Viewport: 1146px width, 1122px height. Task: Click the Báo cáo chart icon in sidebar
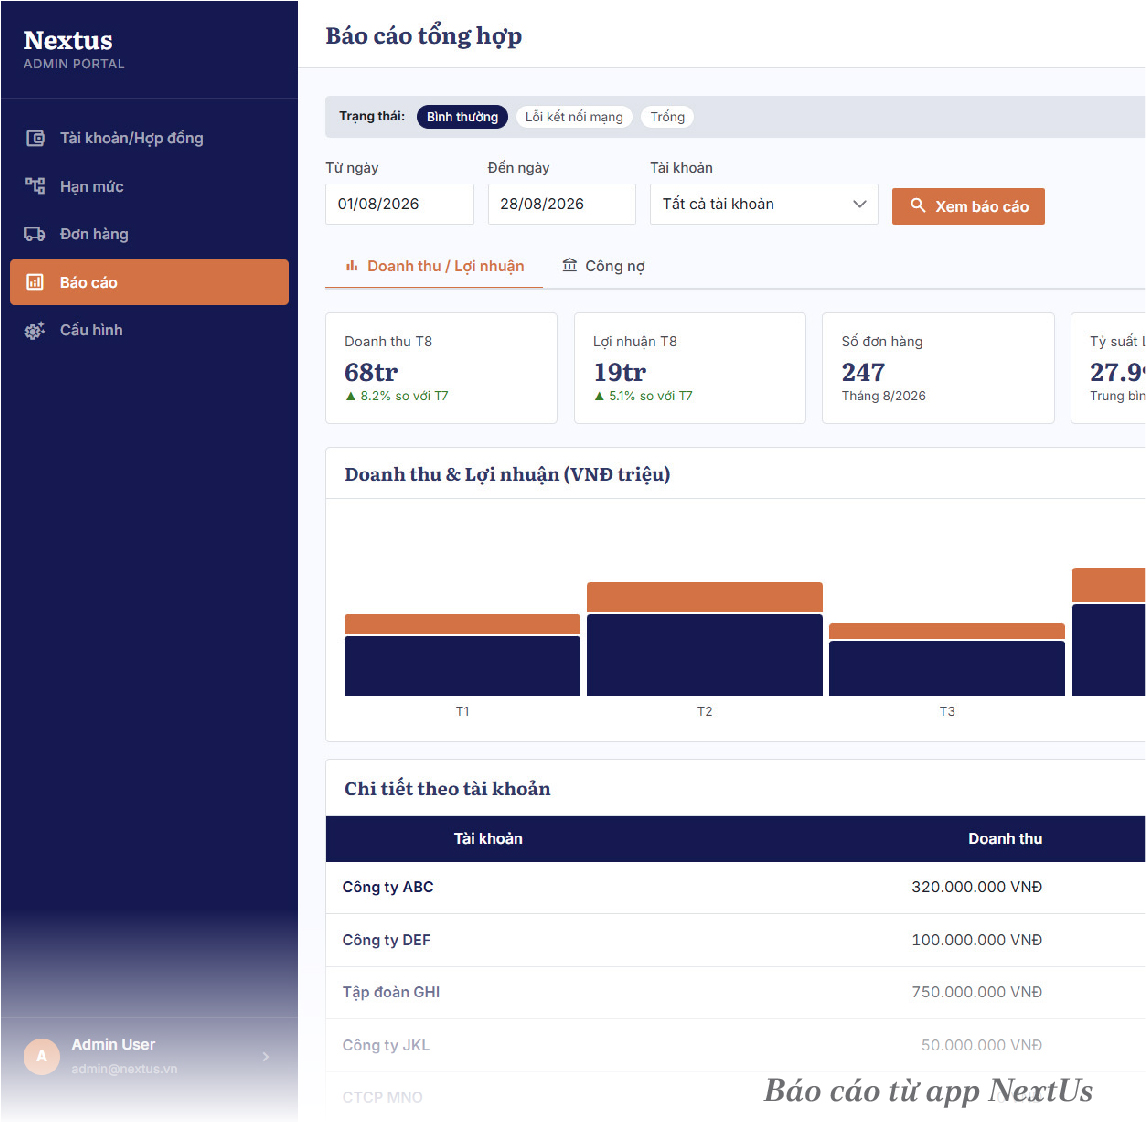coord(35,282)
